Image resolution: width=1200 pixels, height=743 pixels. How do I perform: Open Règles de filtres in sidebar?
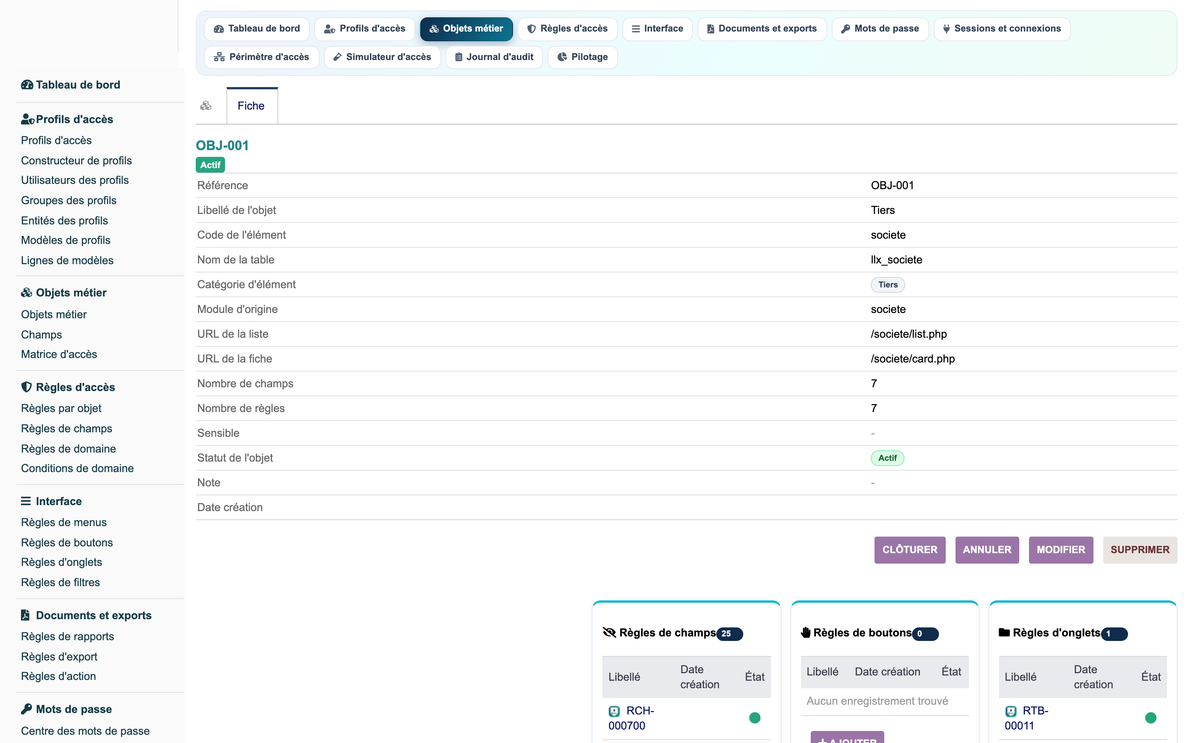(60, 583)
